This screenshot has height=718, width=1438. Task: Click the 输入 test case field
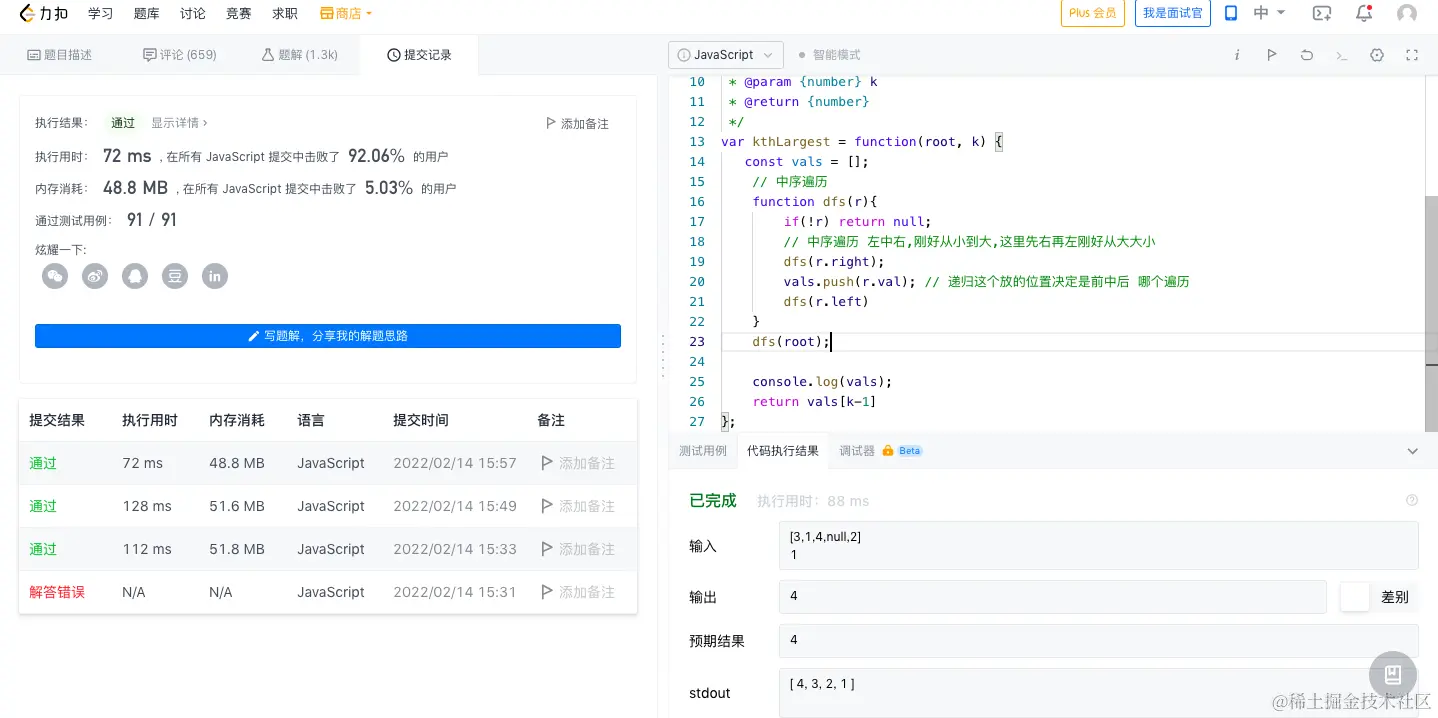click(x=1098, y=545)
